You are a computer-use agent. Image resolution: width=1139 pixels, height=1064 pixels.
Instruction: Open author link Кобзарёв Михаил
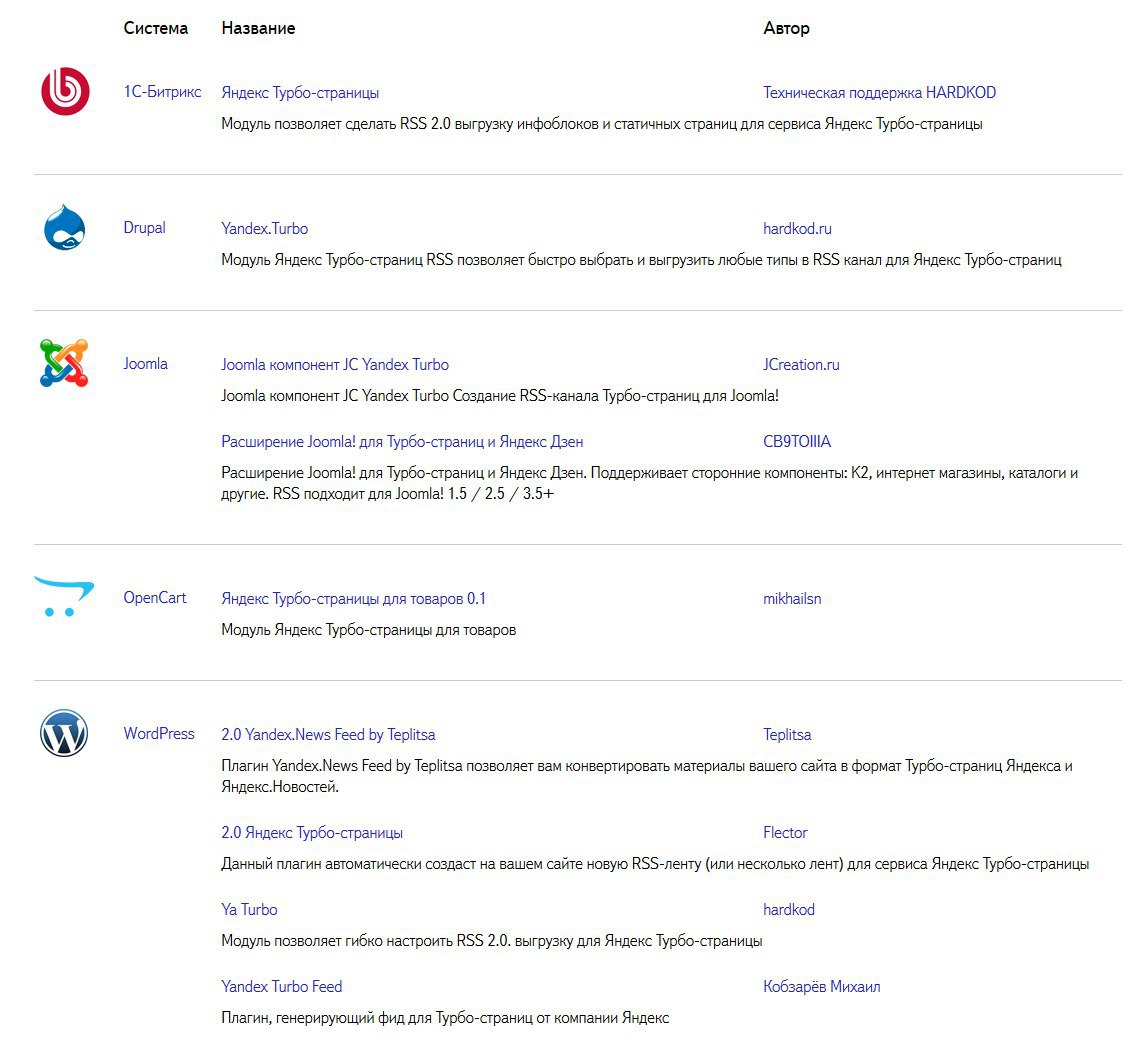(822, 986)
